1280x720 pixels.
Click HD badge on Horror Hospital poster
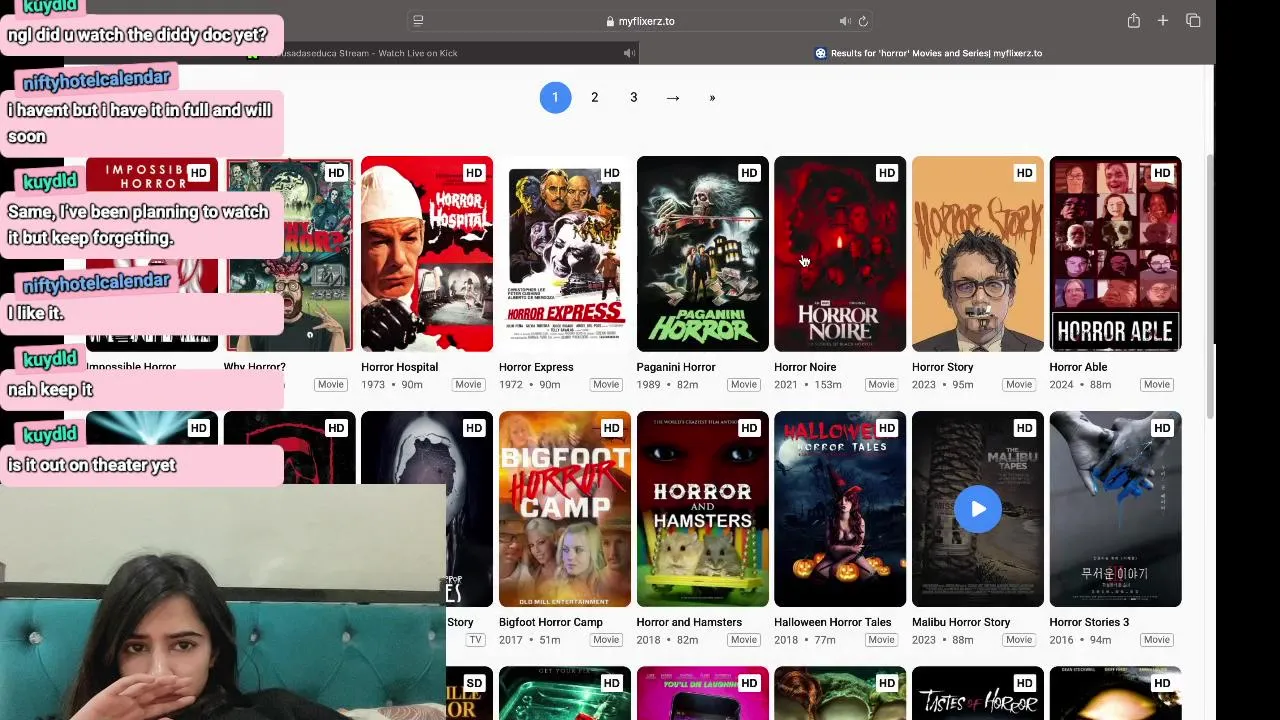pos(474,173)
